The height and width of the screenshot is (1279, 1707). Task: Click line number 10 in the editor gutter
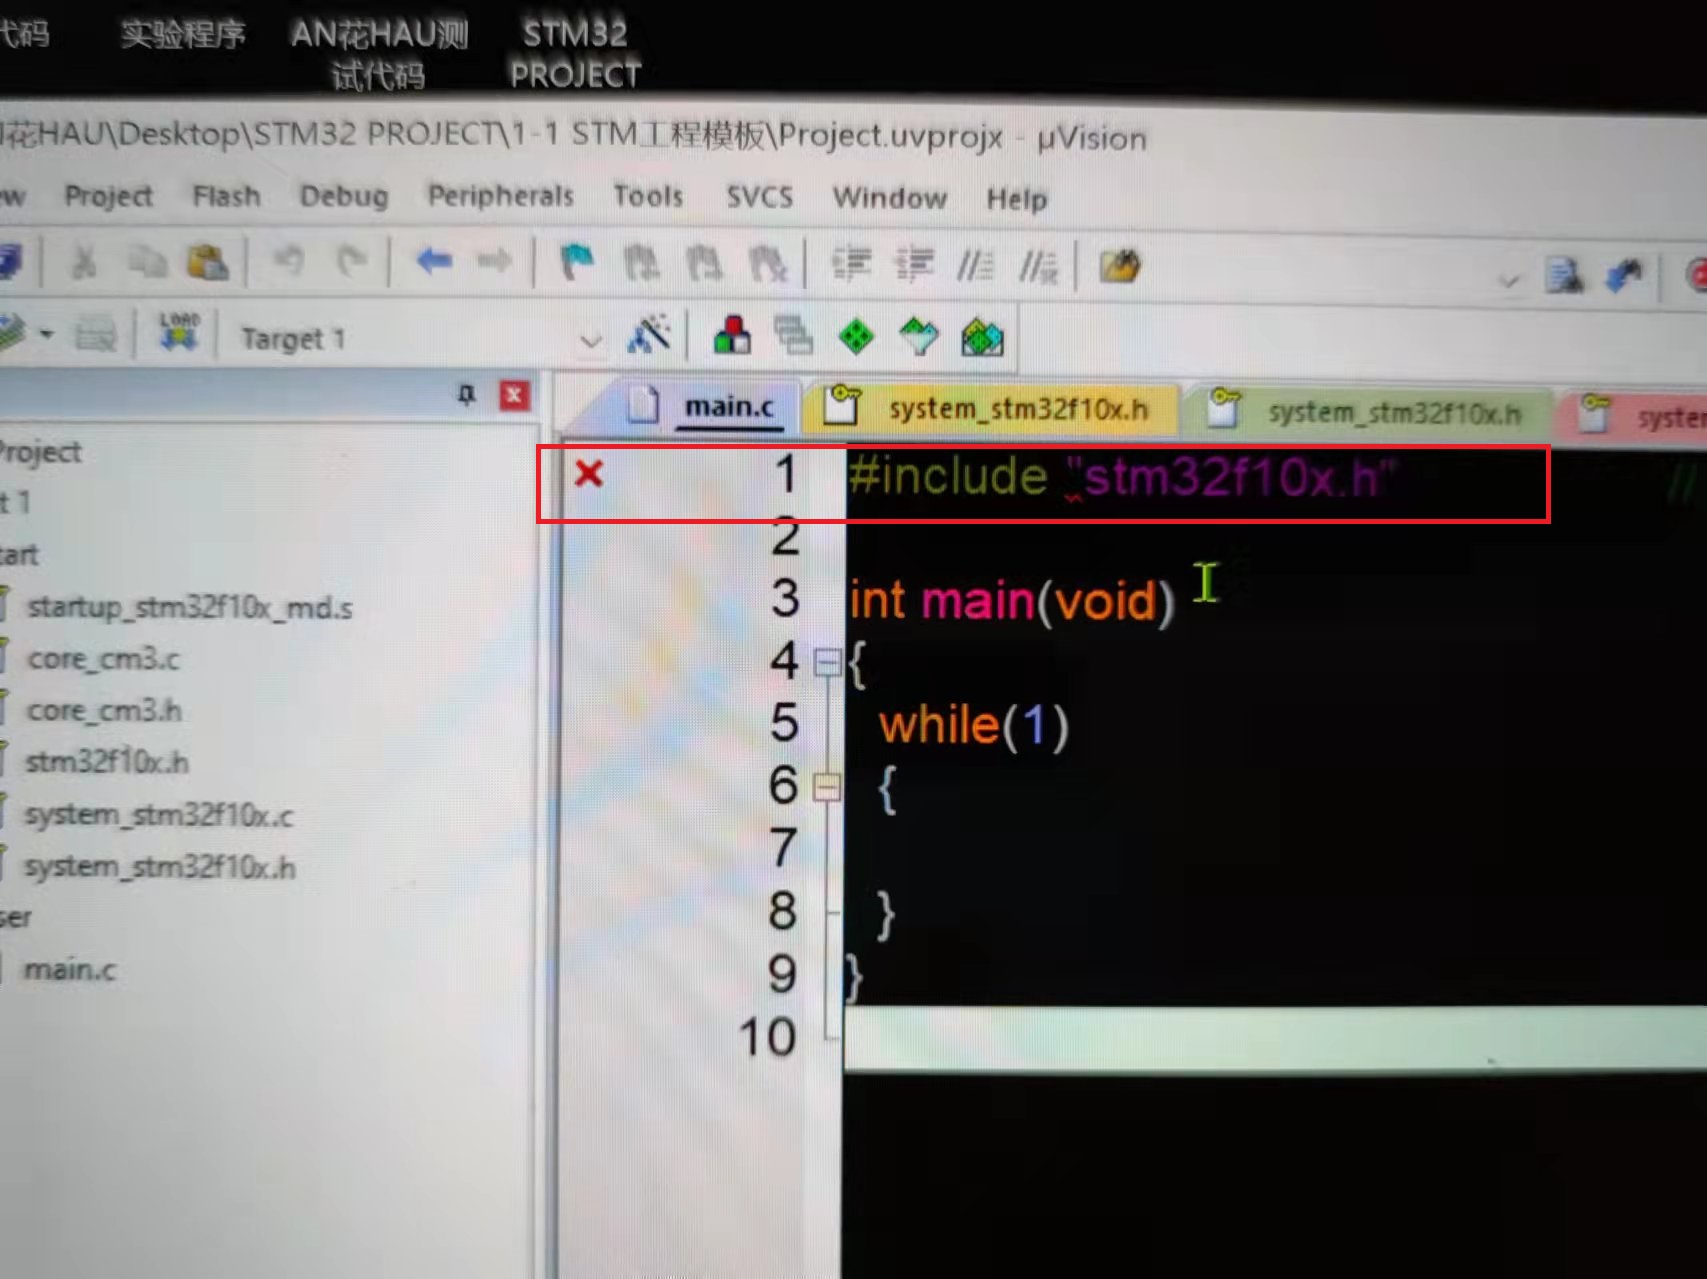coord(767,1037)
